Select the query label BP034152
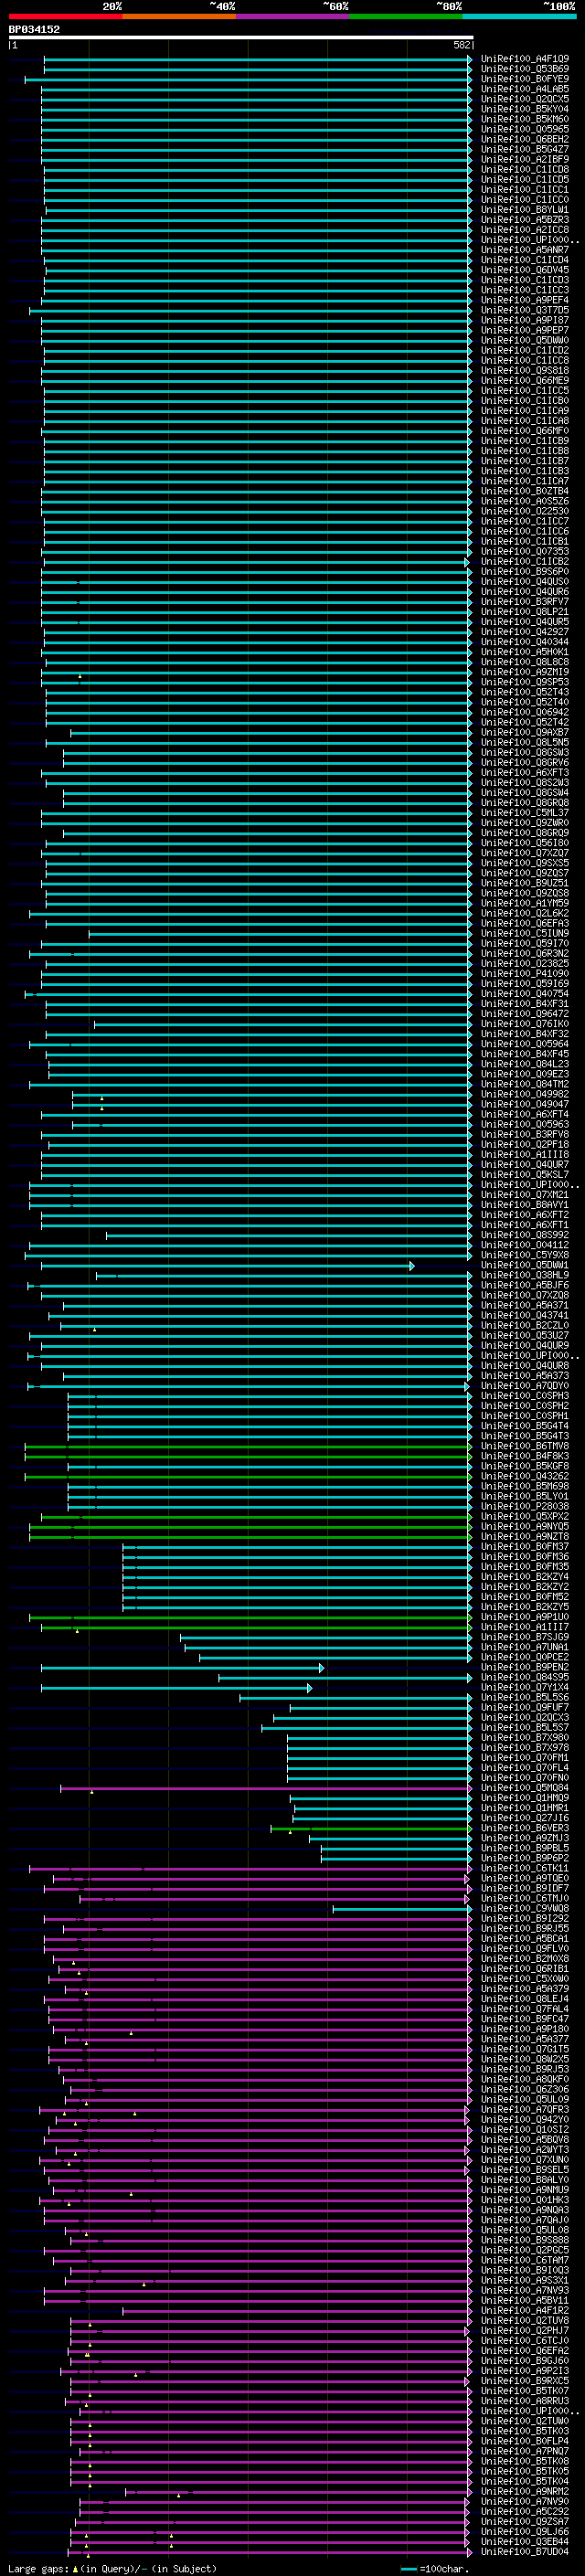 [x=35, y=29]
